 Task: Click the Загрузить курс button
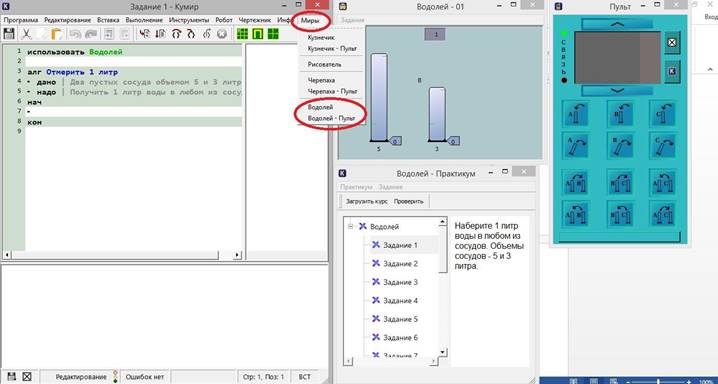tap(366, 201)
